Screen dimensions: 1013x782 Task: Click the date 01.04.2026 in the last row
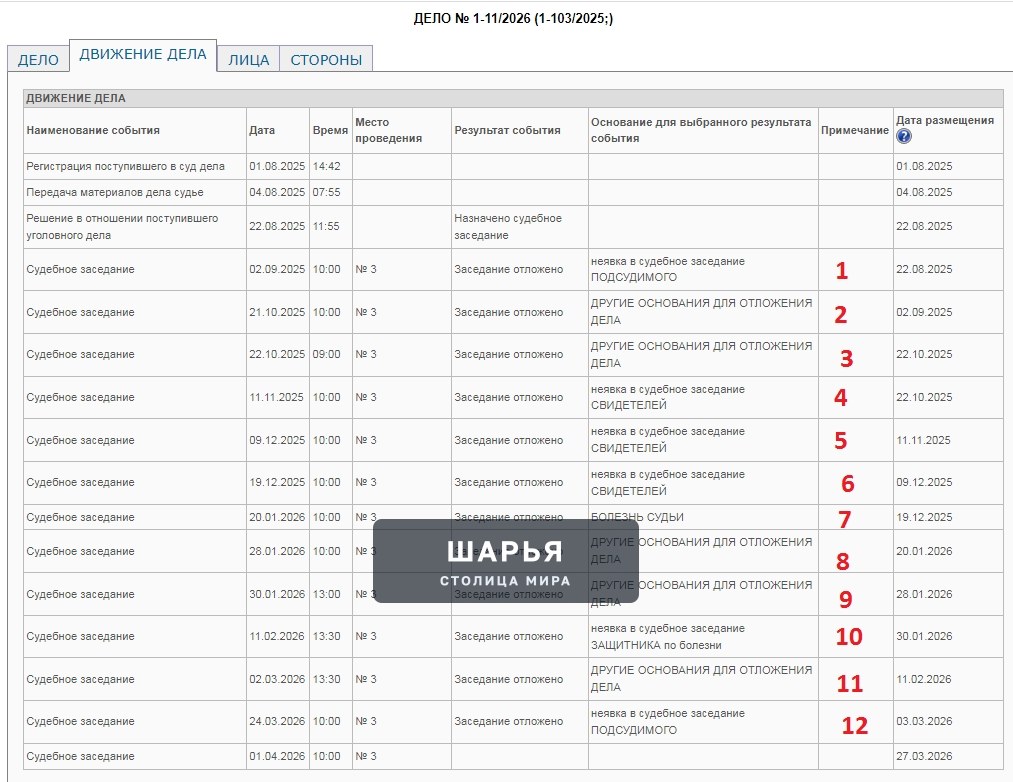277,756
